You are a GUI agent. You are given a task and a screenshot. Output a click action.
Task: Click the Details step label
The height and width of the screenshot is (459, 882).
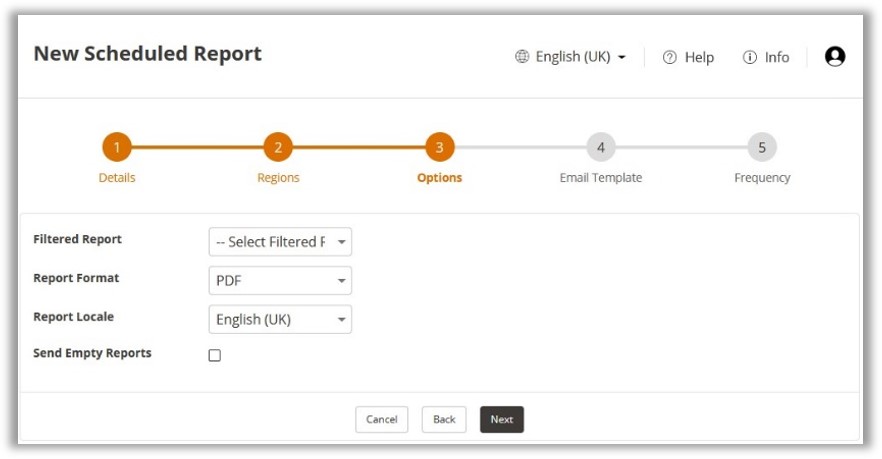pos(117,178)
